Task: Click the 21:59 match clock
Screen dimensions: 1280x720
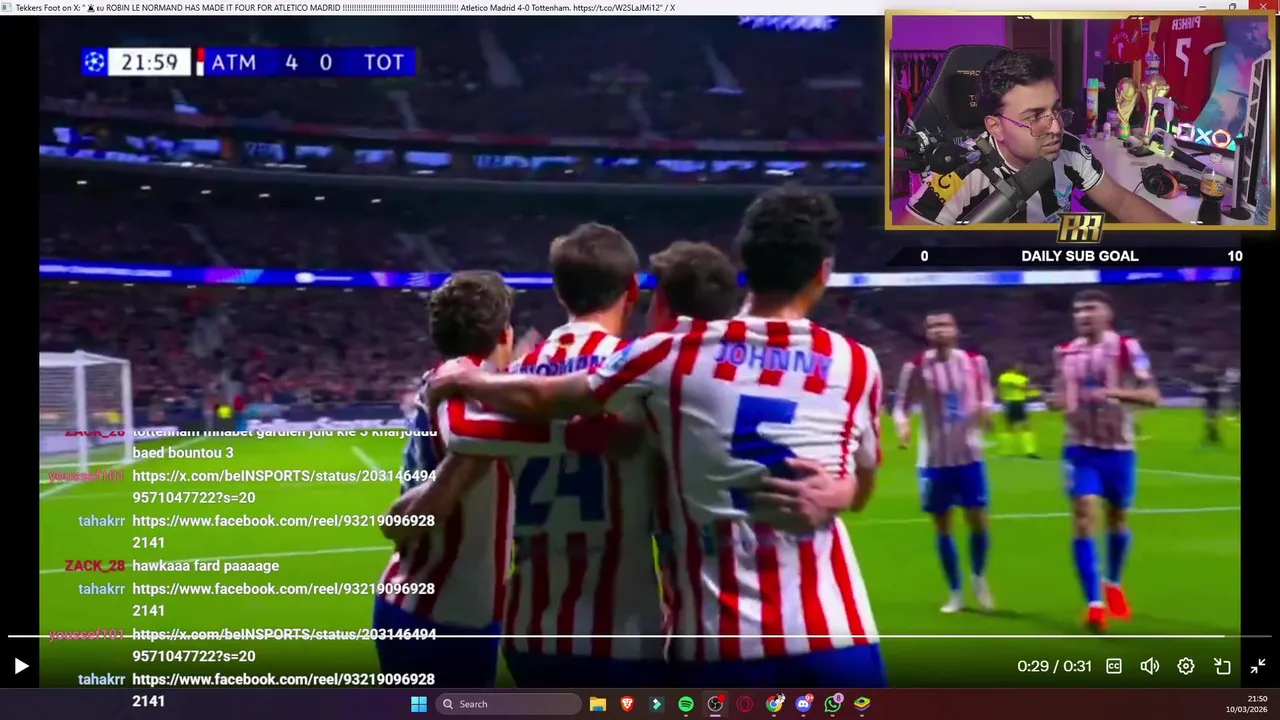Action: (150, 62)
